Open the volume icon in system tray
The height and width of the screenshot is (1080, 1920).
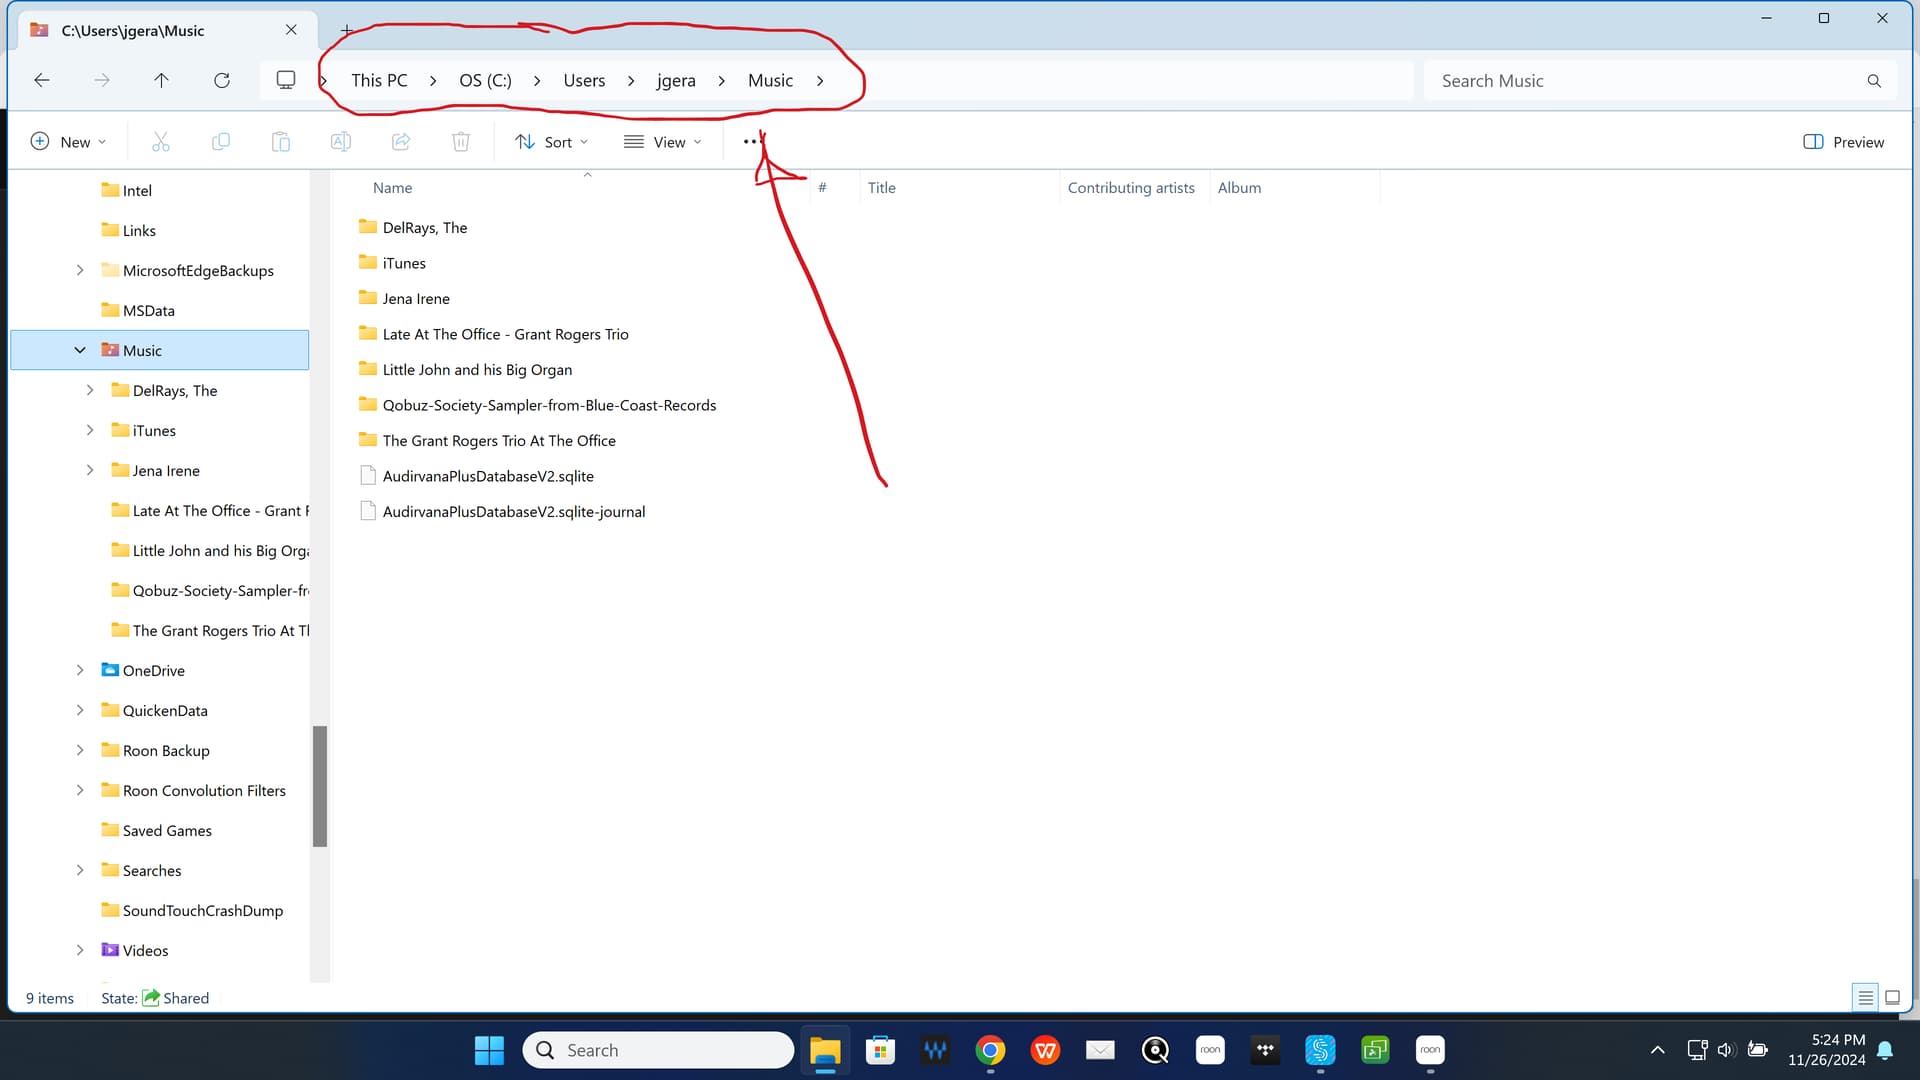(1725, 1050)
